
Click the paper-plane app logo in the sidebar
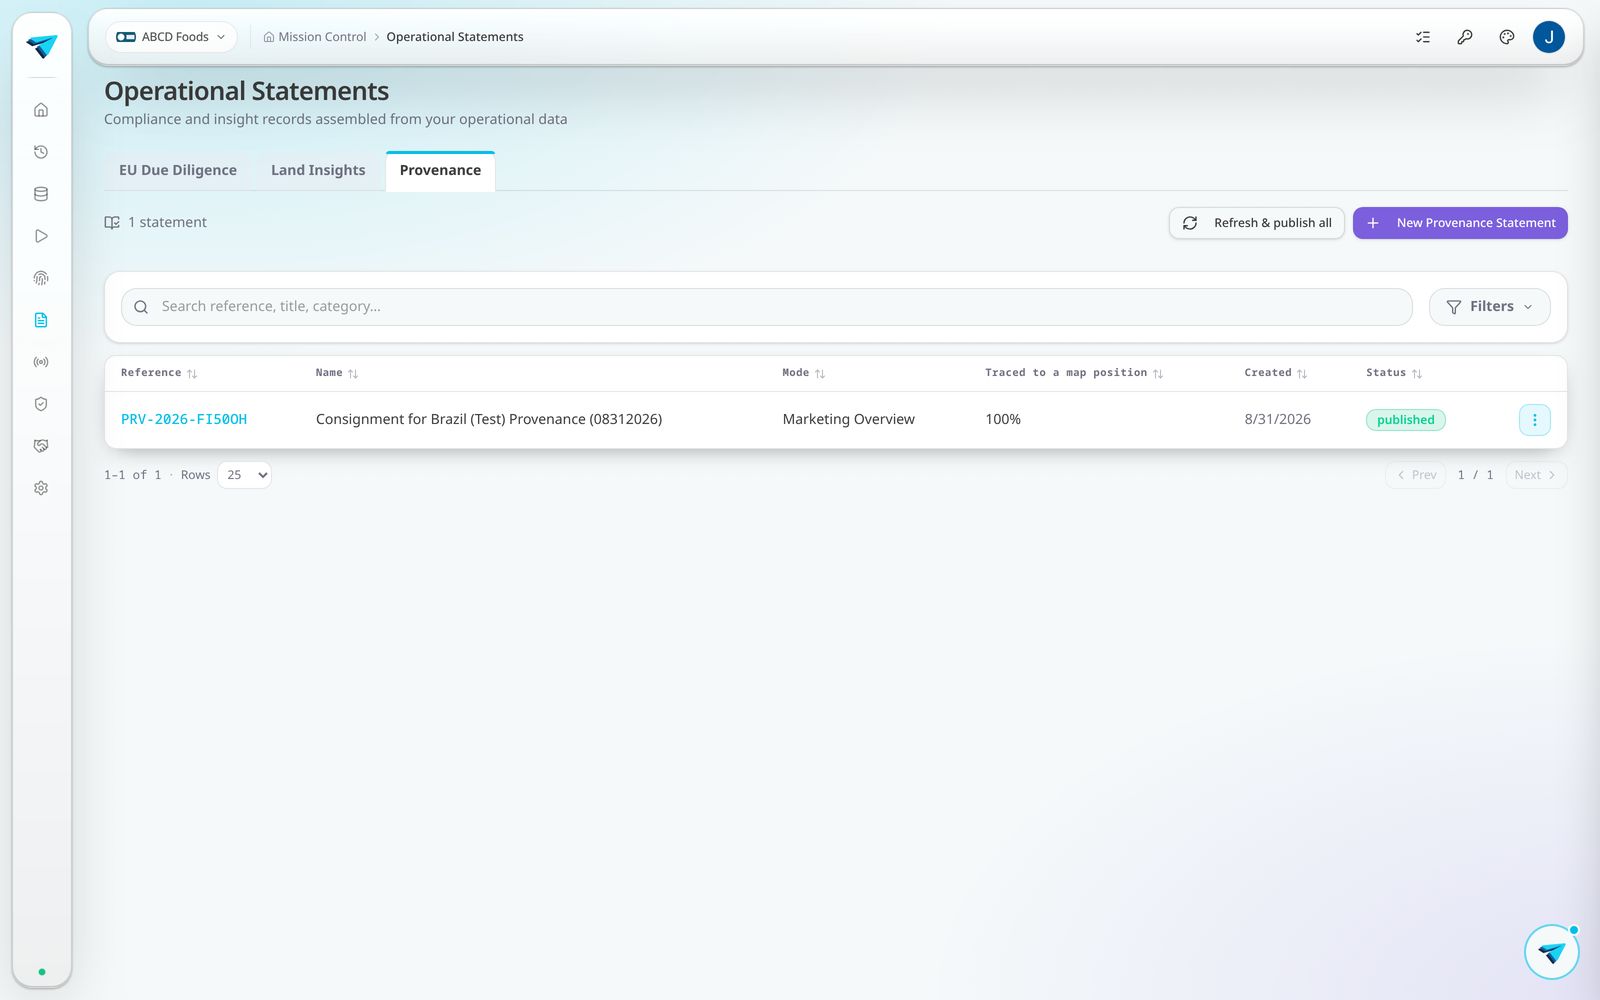[41, 46]
